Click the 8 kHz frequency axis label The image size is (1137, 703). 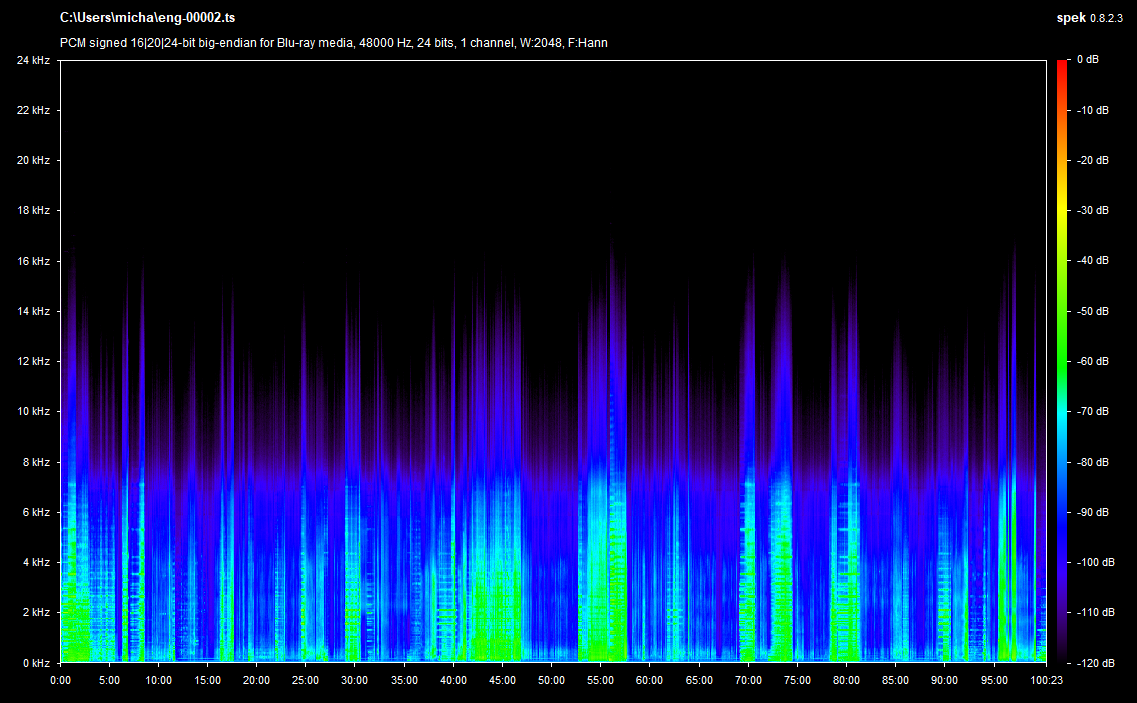(x=36, y=462)
